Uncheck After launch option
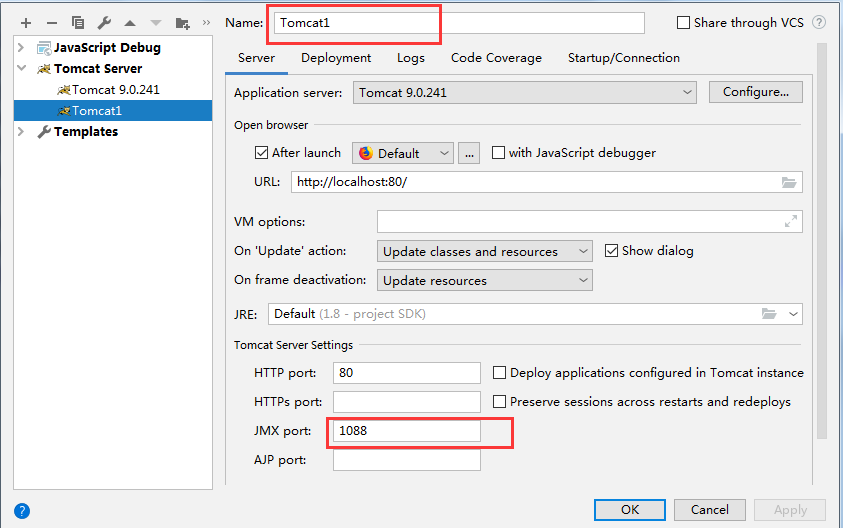843x528 pixels. (x=261, y=153)
